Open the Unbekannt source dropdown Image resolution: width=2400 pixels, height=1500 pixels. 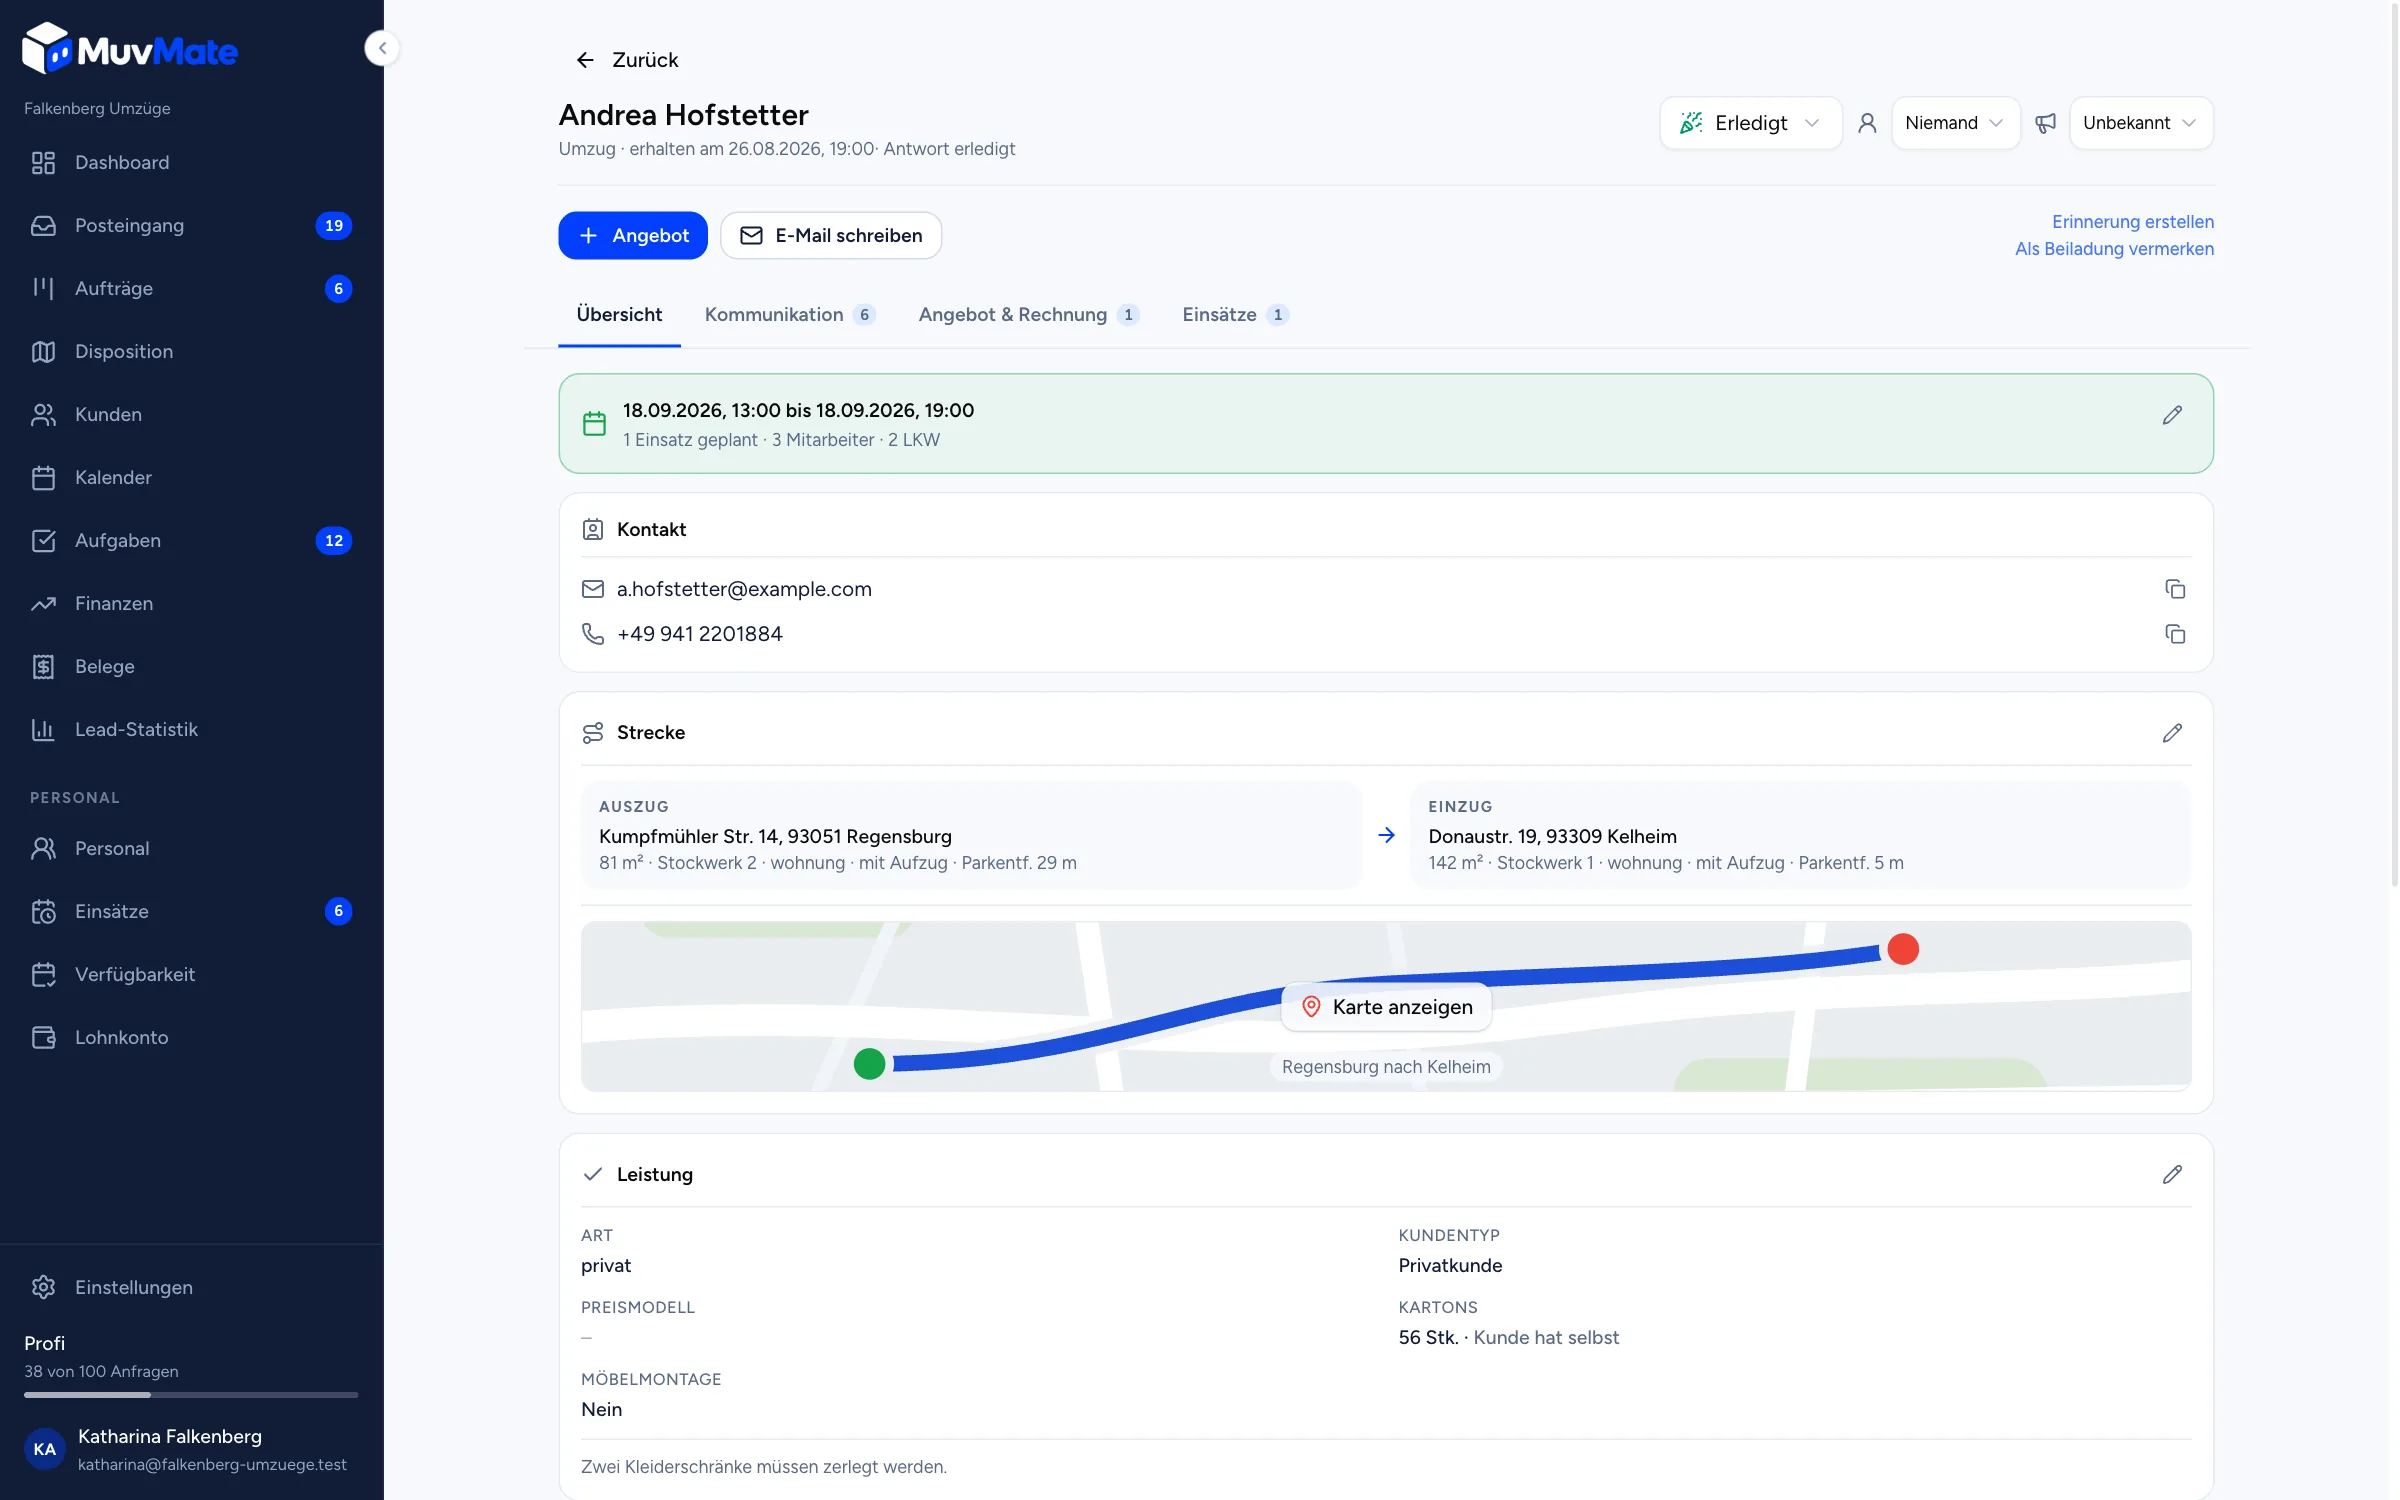tap(2140, 123)
